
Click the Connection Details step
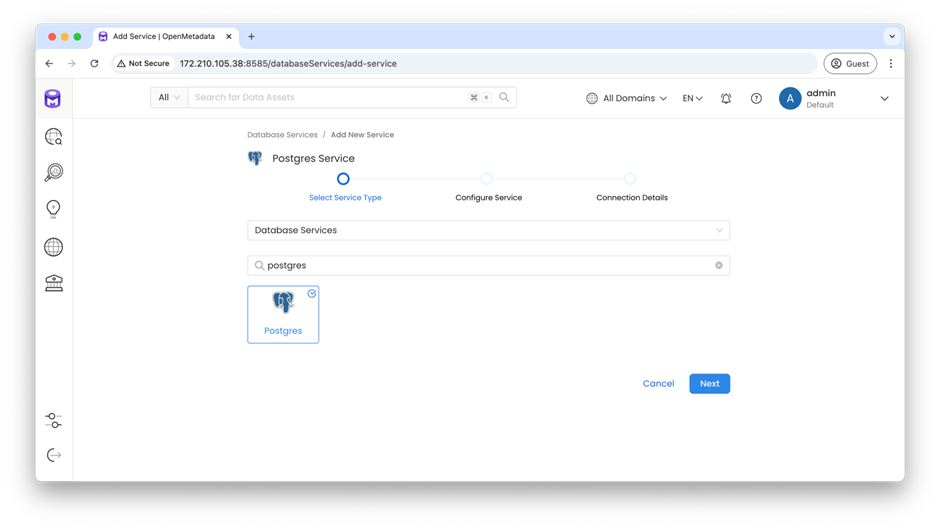pos(632,198)
